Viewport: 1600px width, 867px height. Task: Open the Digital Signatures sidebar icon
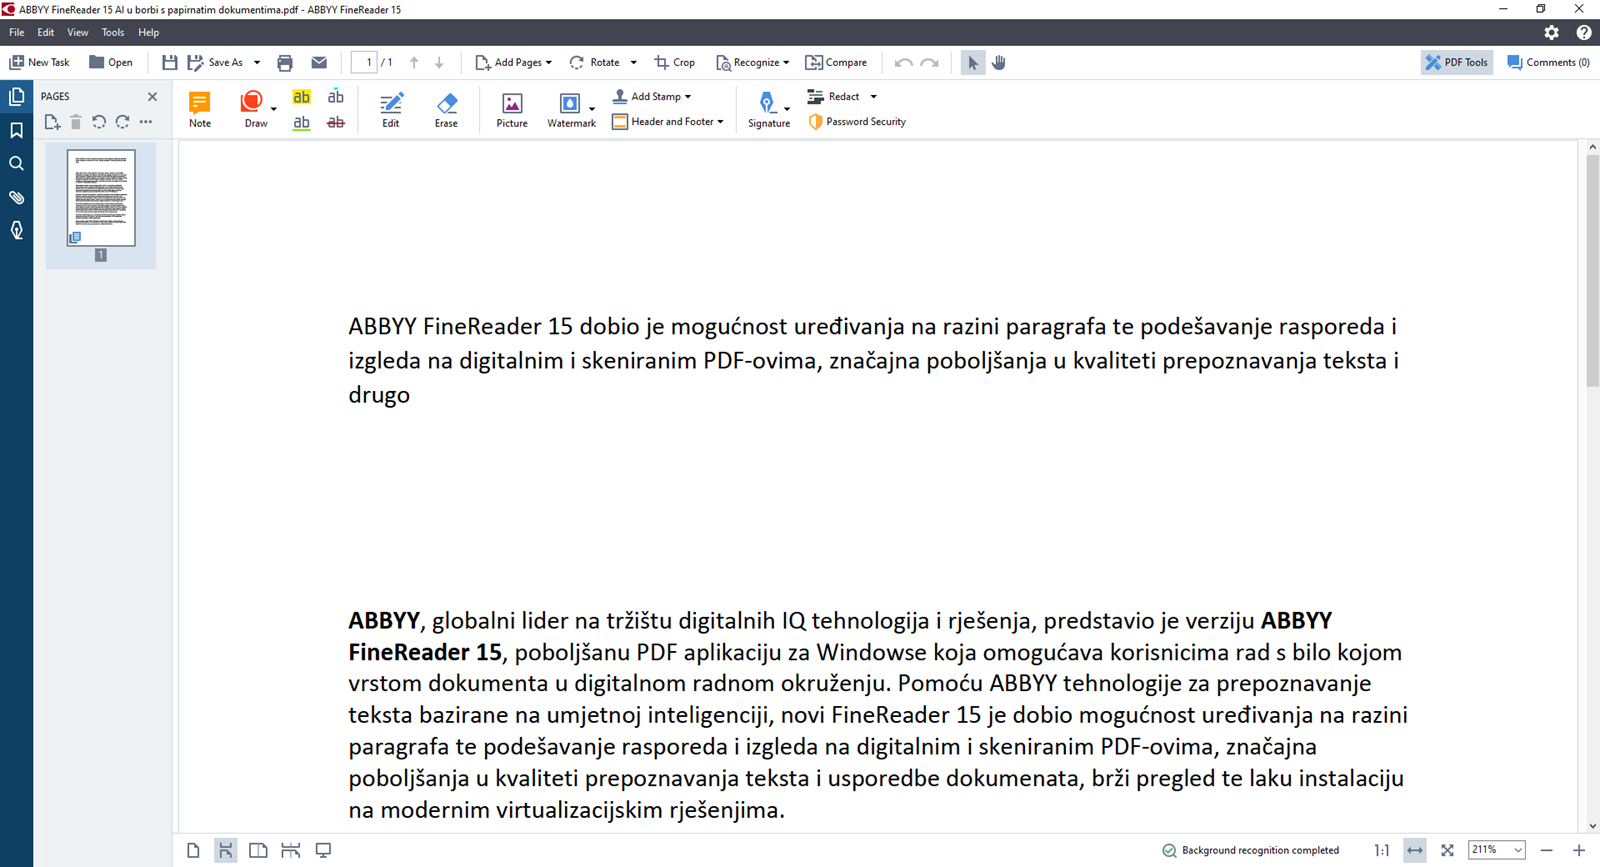click(16, 230)
